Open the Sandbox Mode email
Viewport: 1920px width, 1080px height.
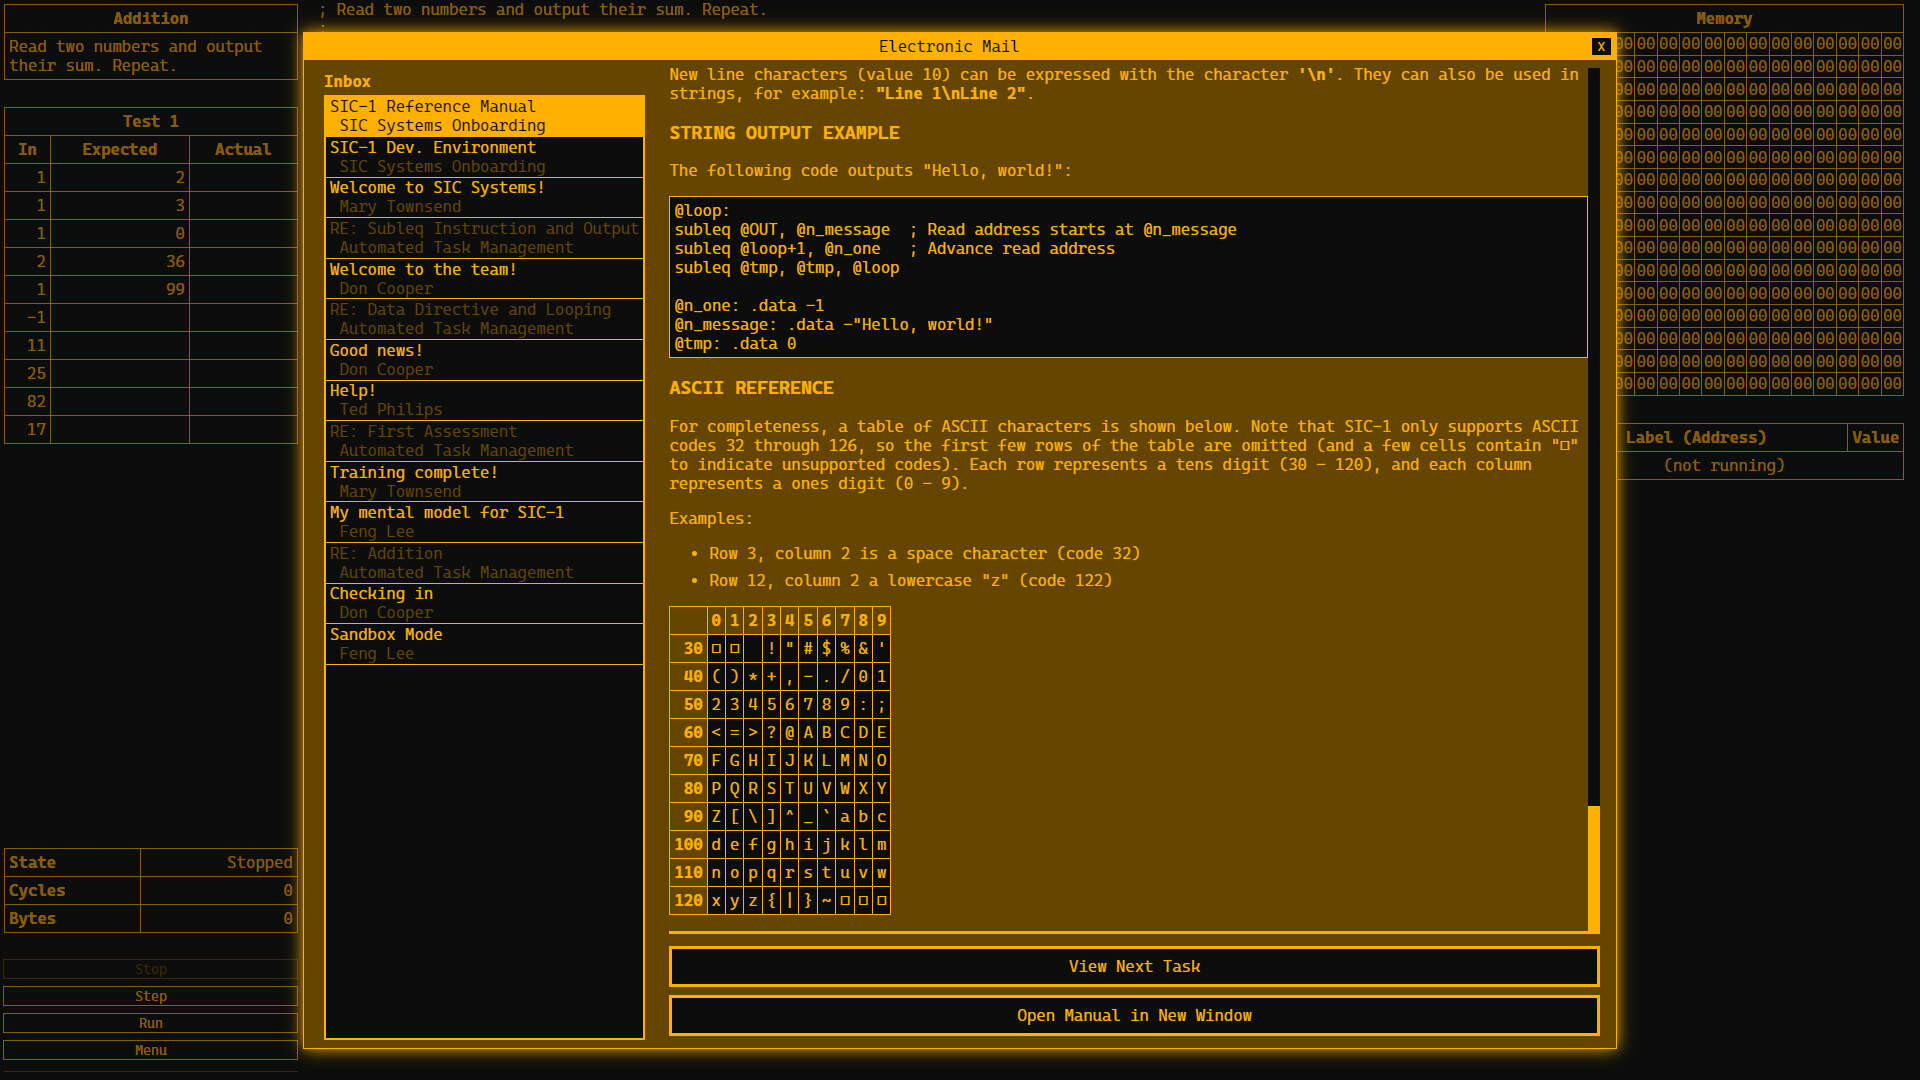coord(483,643)
